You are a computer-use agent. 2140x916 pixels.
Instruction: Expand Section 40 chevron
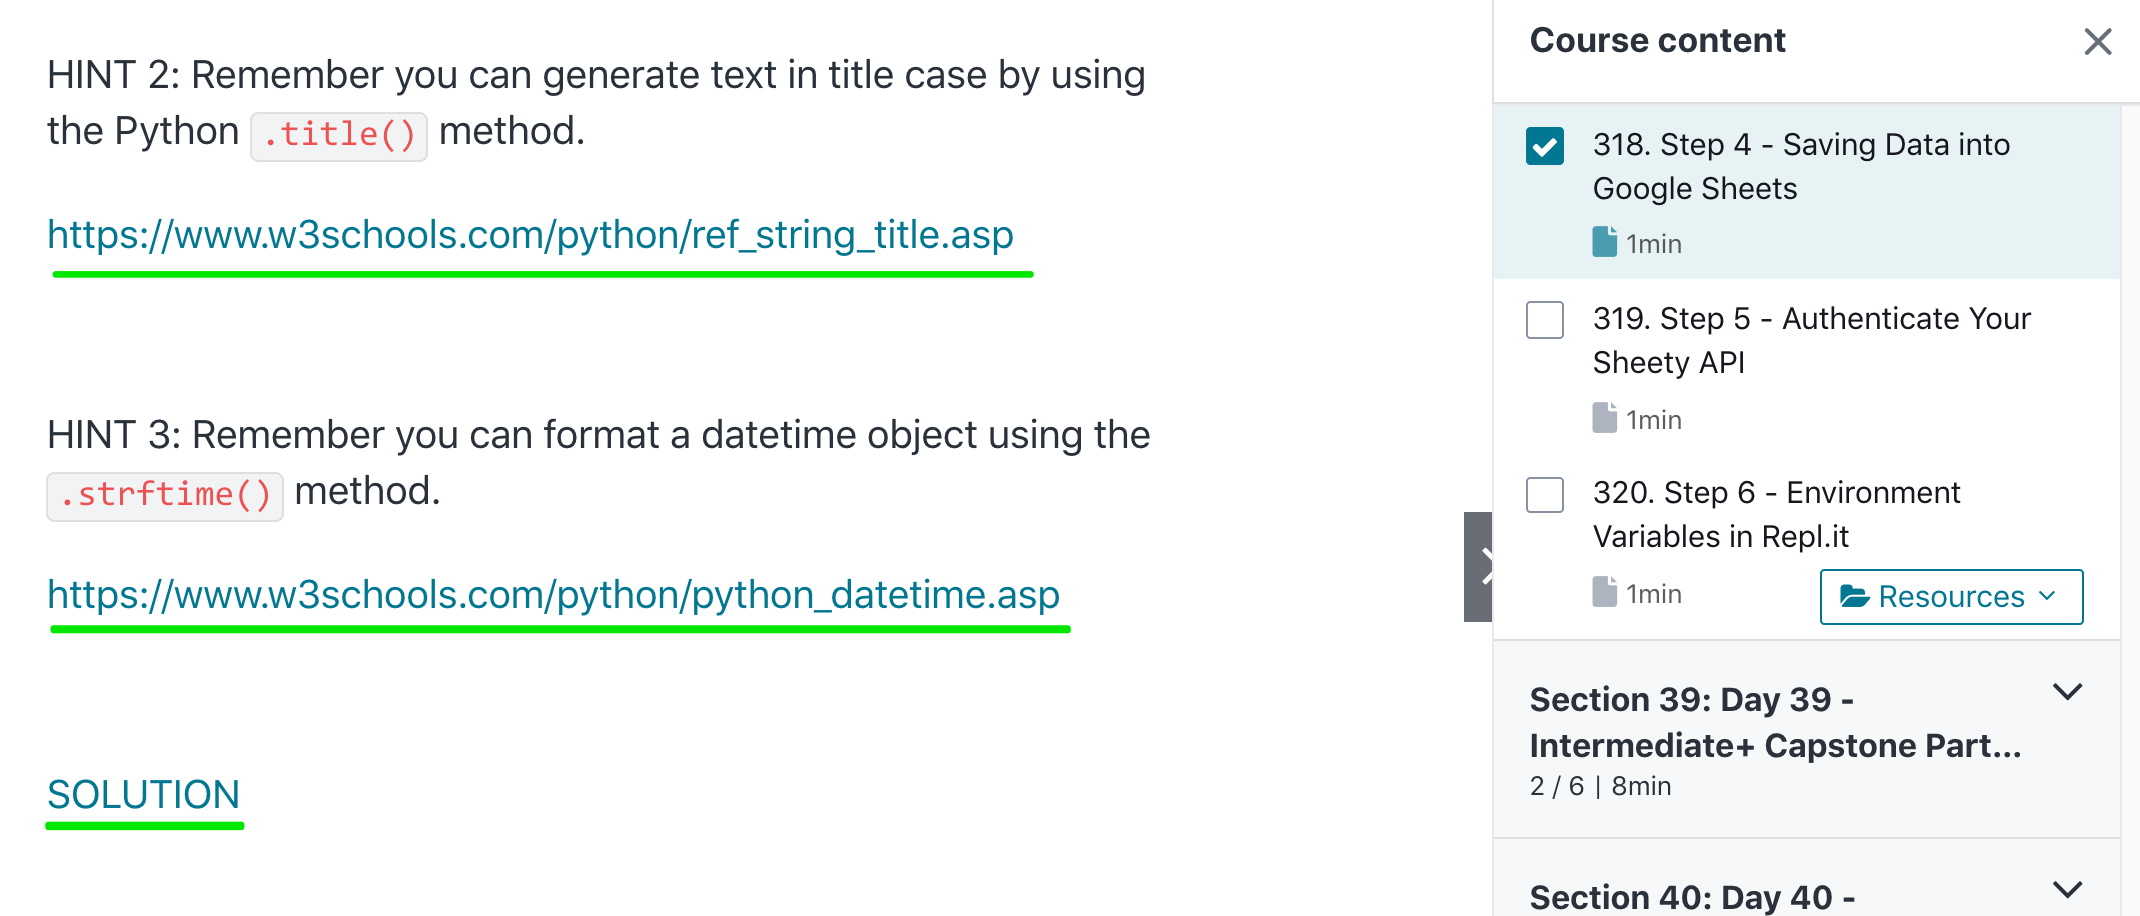(x=2067, y=889)
